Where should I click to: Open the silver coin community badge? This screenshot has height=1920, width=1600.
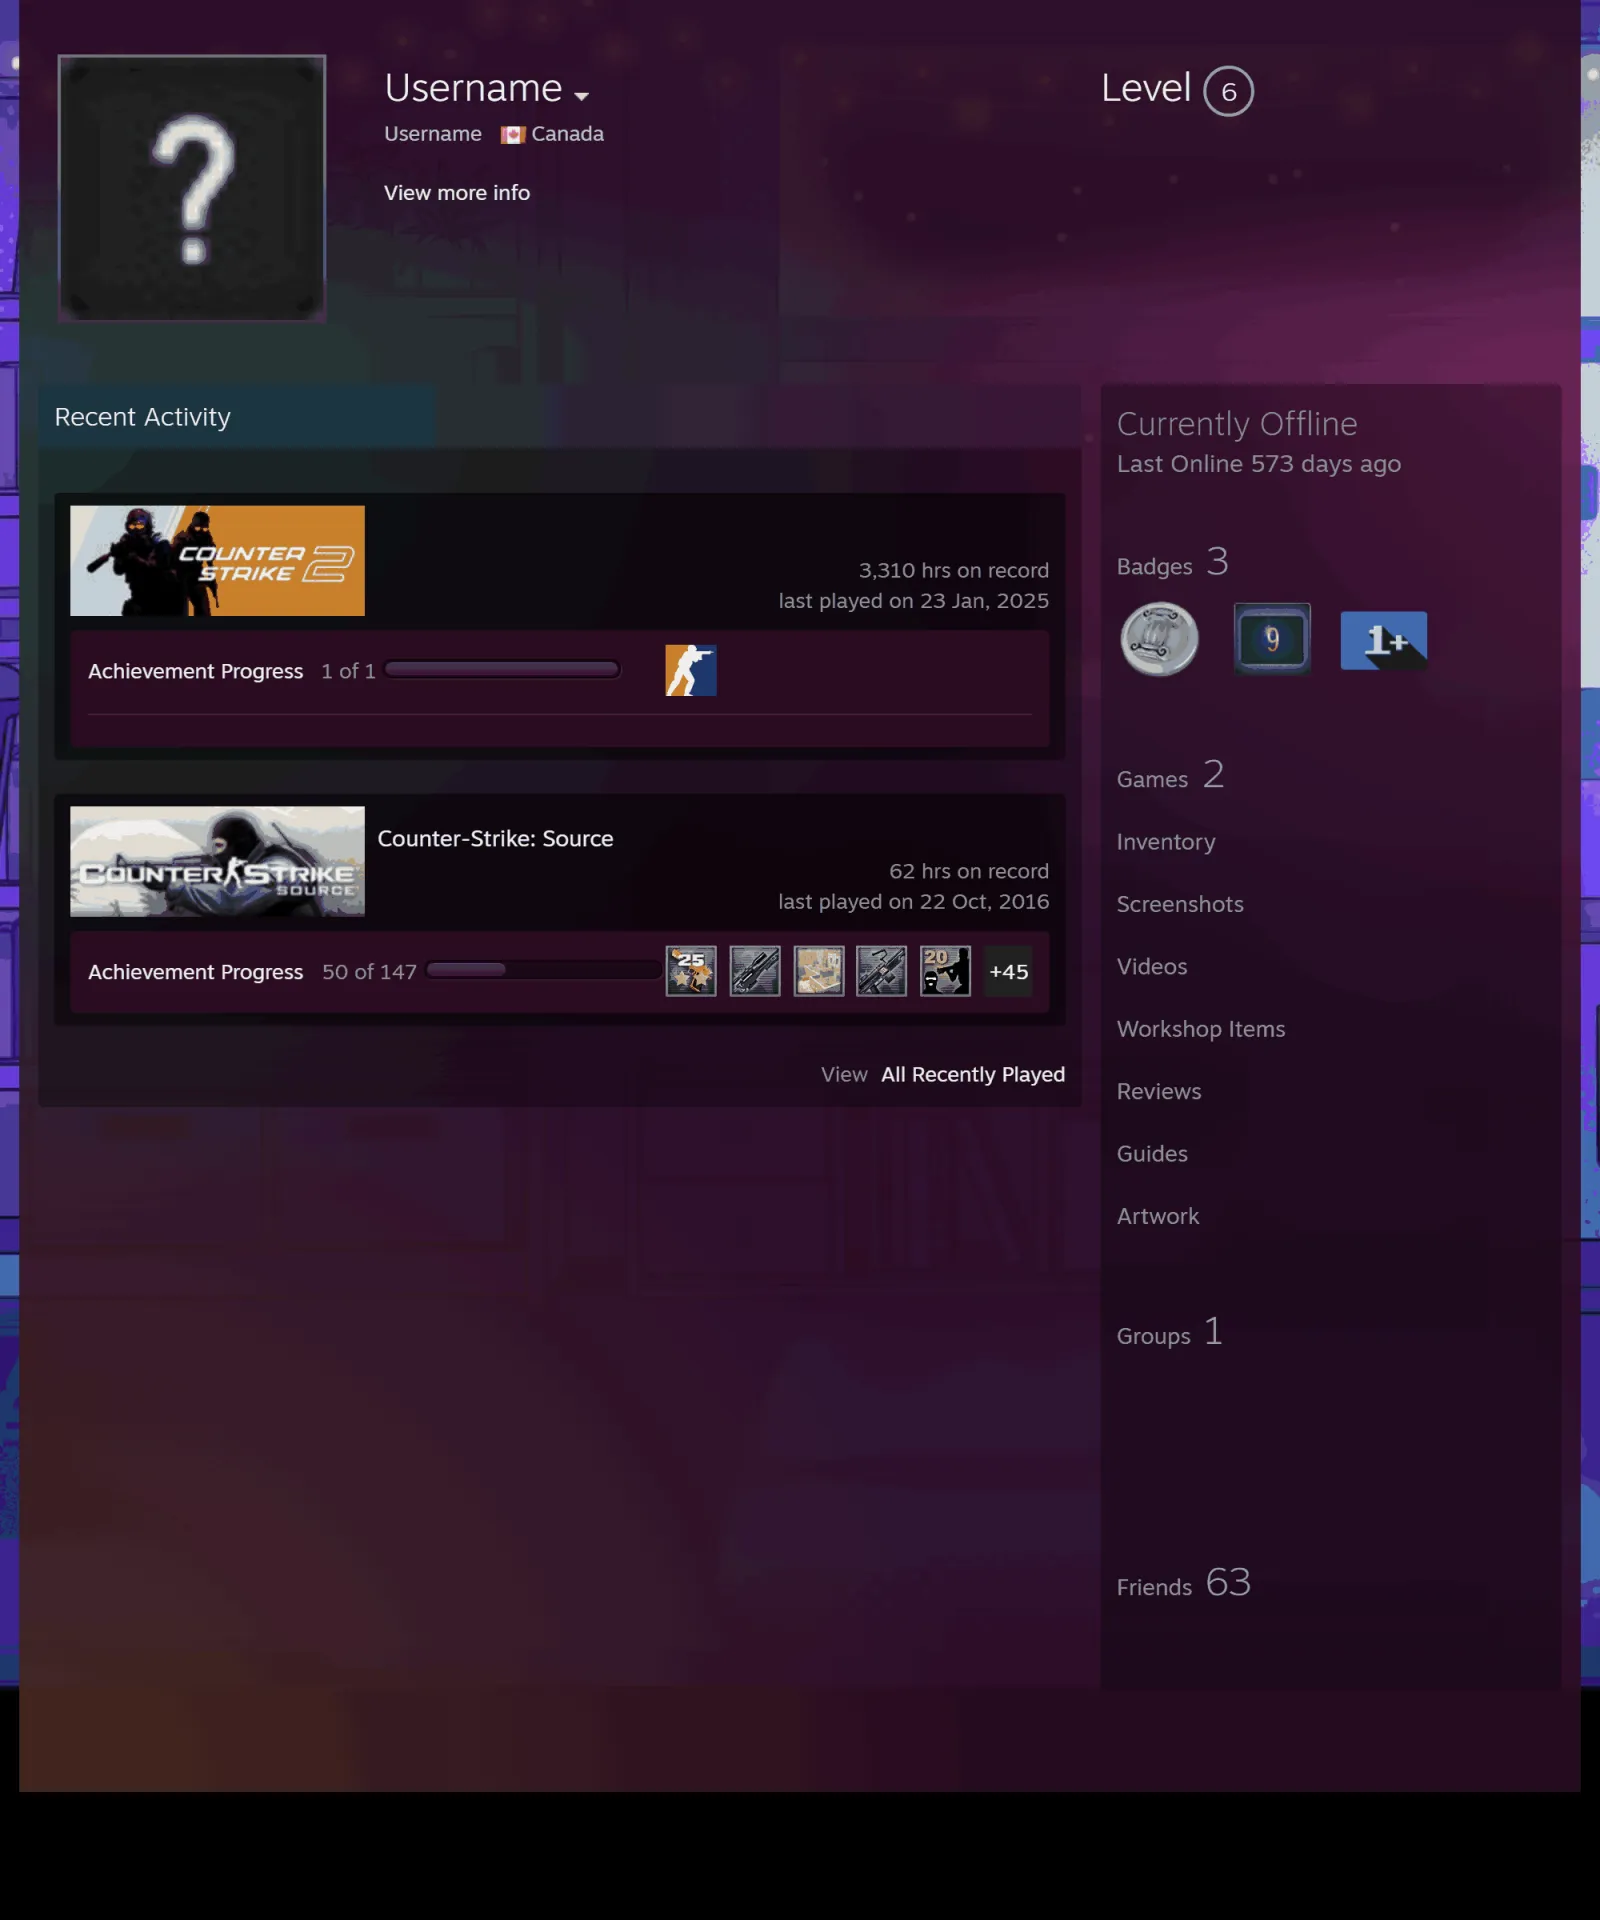1159,639
